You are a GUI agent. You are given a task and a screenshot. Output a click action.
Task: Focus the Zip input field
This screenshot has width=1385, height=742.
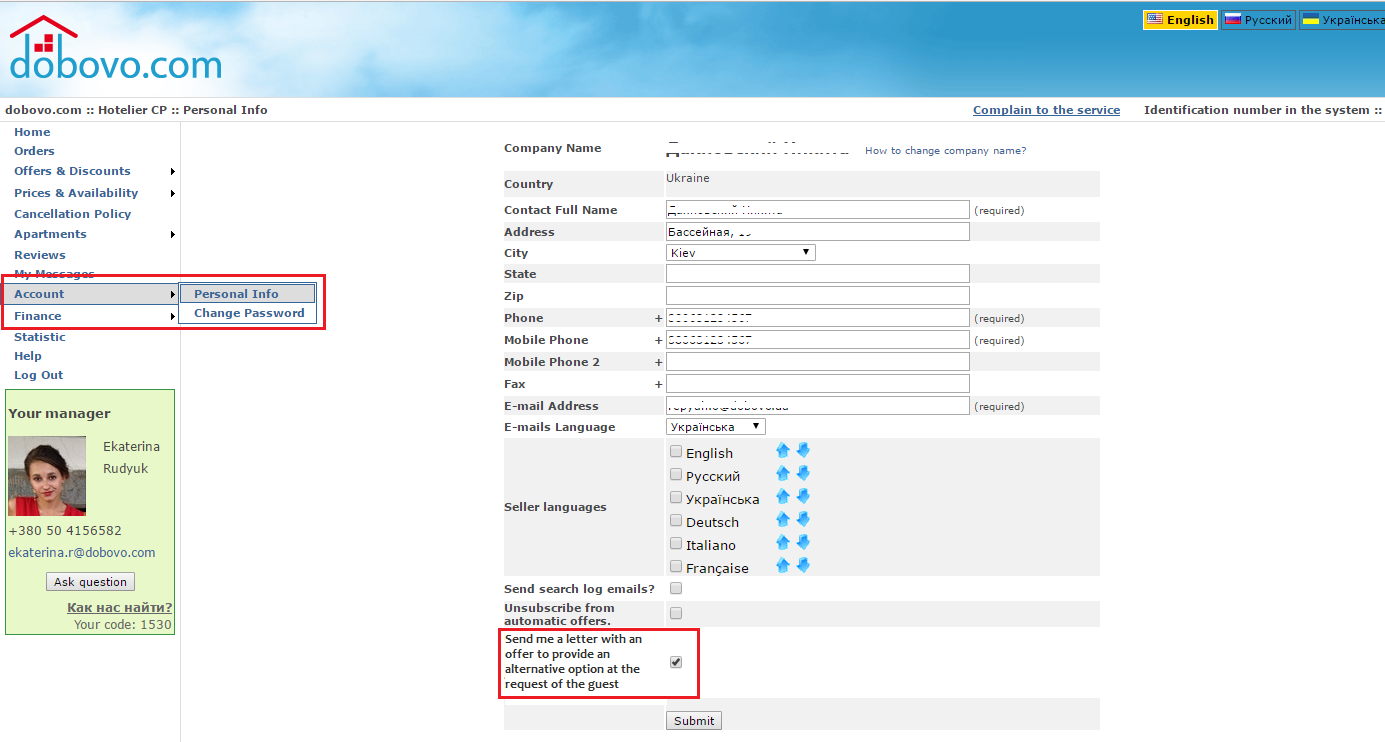818,296
